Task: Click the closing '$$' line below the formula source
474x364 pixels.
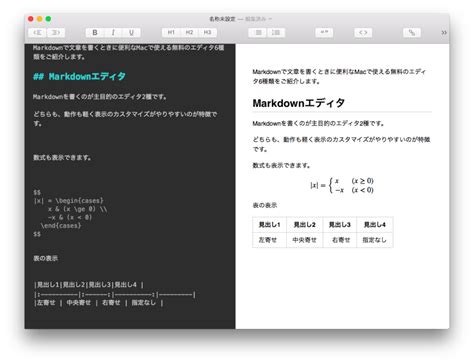Action: coord(37,234)
